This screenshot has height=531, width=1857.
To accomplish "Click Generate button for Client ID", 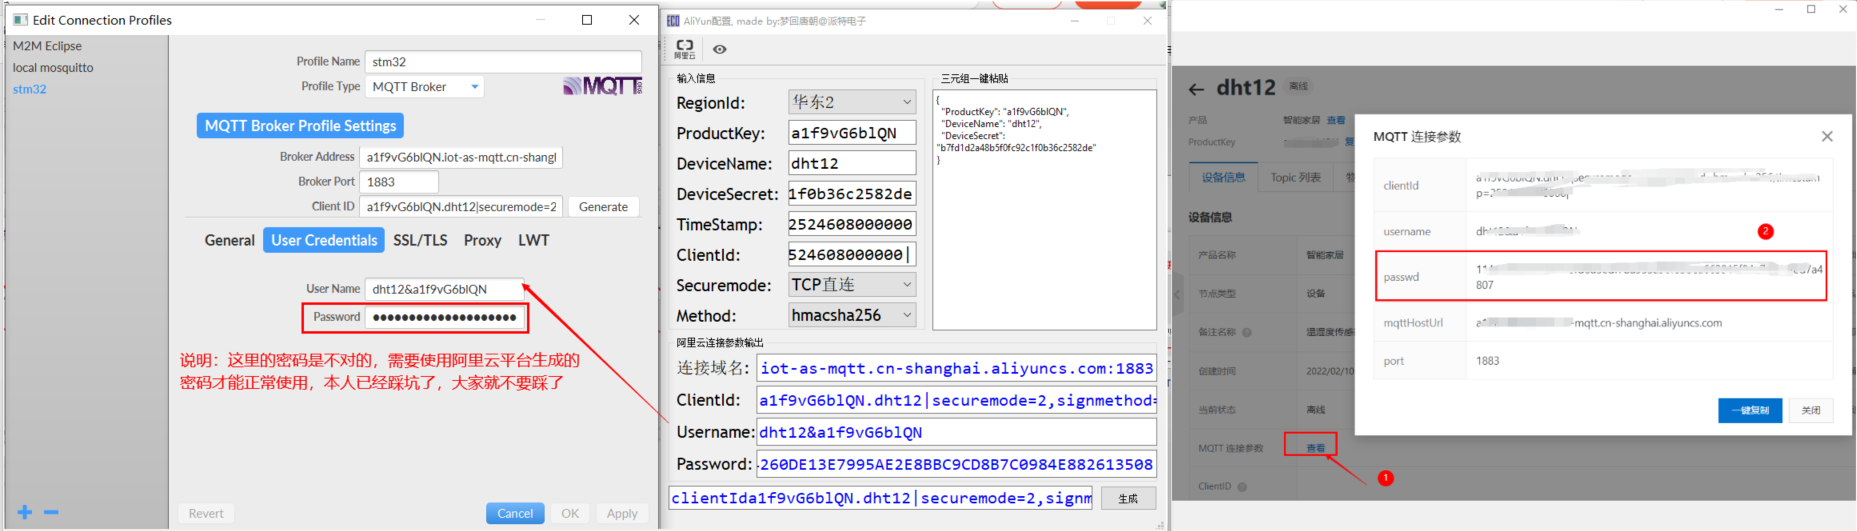I will click(x=603, y=207).
